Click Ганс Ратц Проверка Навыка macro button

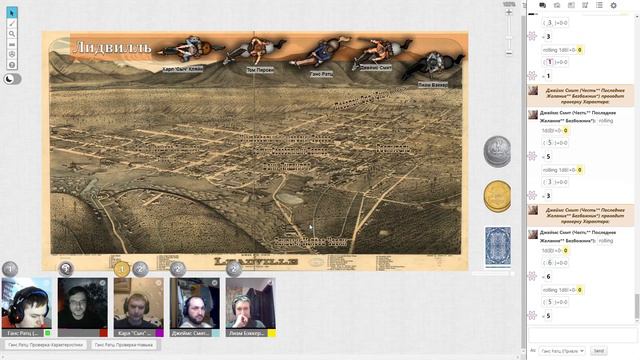coord(124,345)
